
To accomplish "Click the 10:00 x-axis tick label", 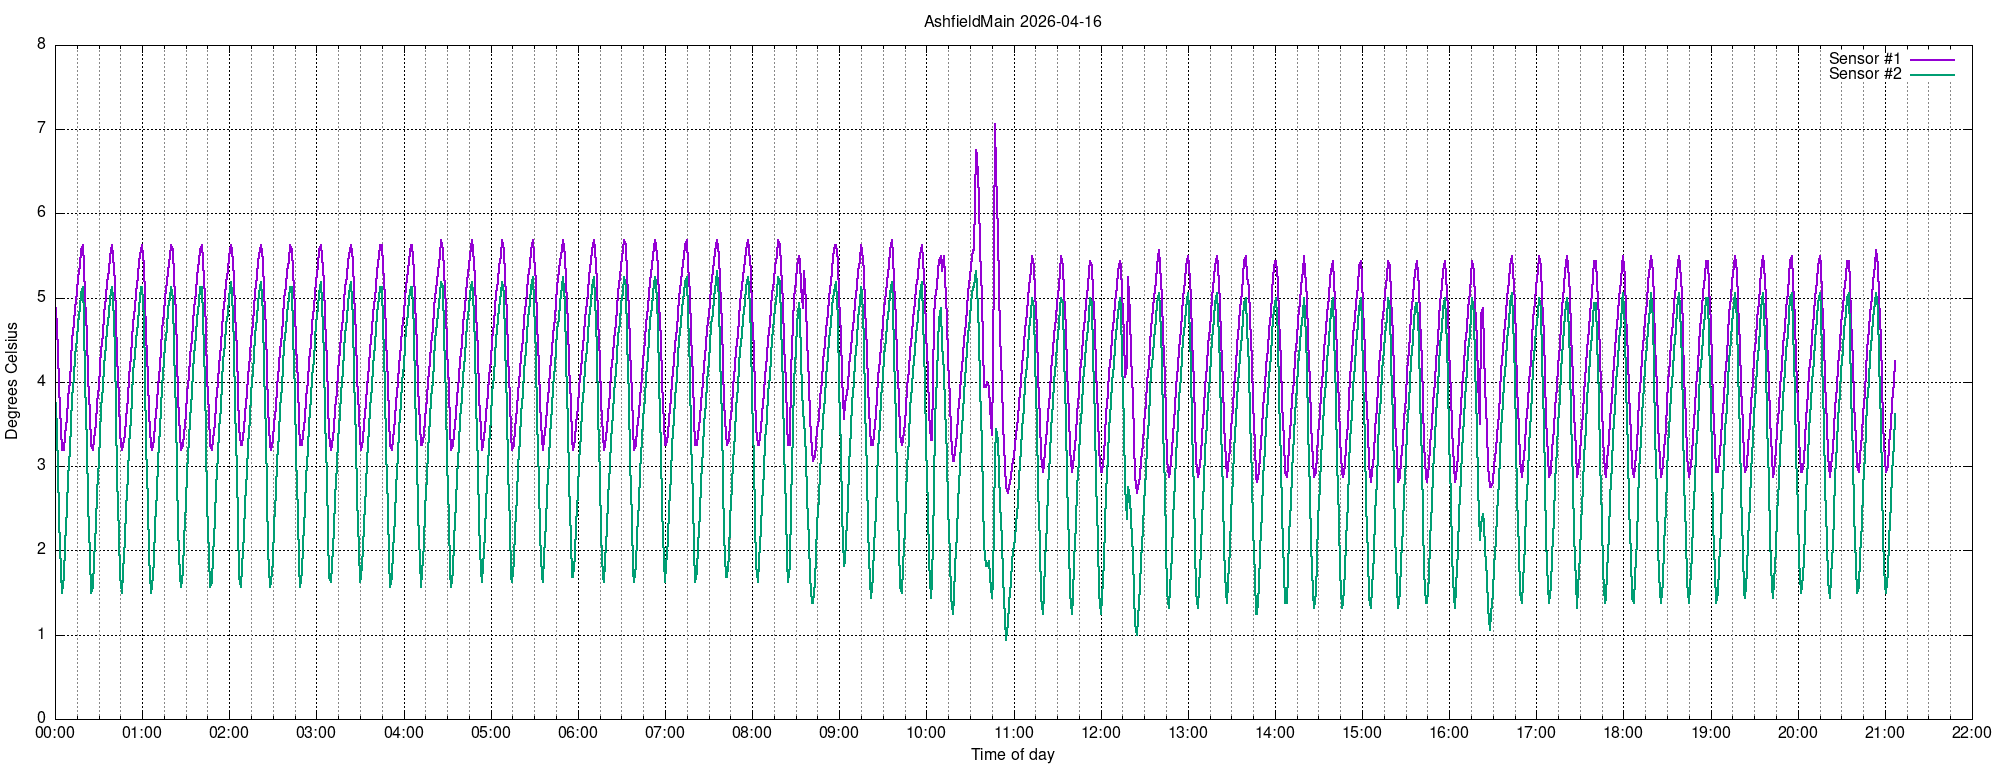I will 926,733.
